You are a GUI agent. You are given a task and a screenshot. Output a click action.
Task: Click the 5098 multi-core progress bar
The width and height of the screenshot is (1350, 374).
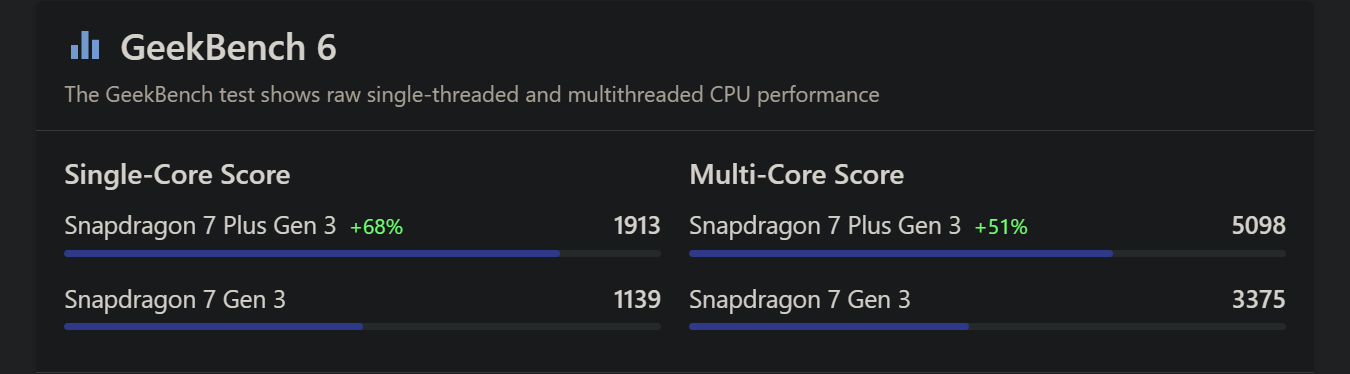tap(987, 253)
